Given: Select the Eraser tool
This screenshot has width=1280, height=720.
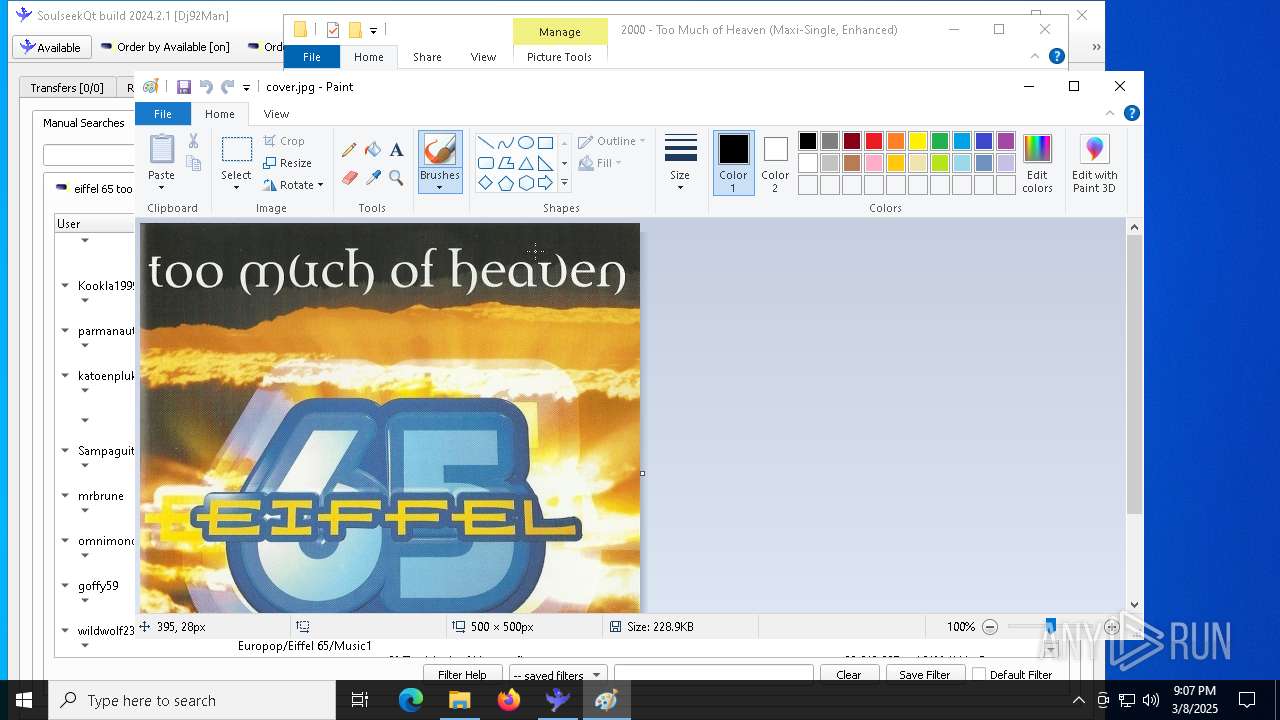Looking at the screenshot, I should click(349, 178).
